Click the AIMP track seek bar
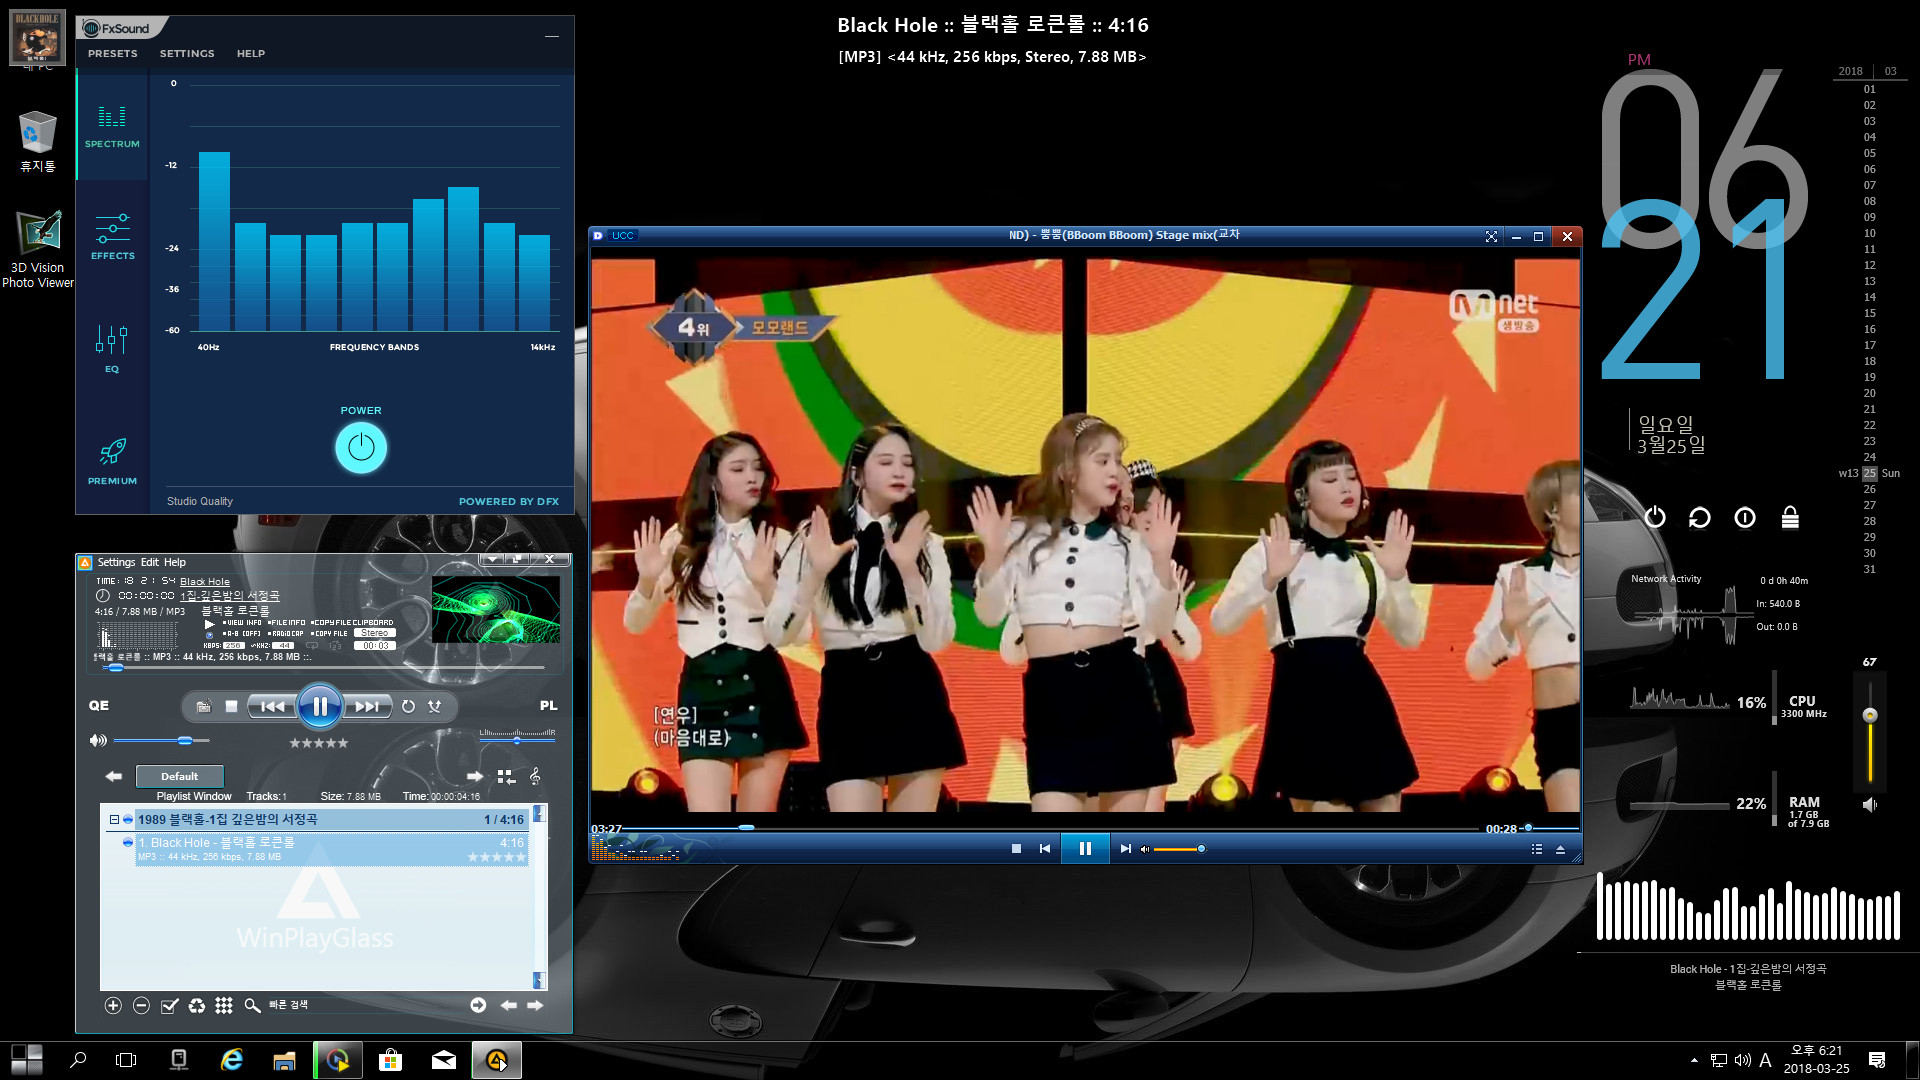 pyautogui.click(x=322, y=667)
